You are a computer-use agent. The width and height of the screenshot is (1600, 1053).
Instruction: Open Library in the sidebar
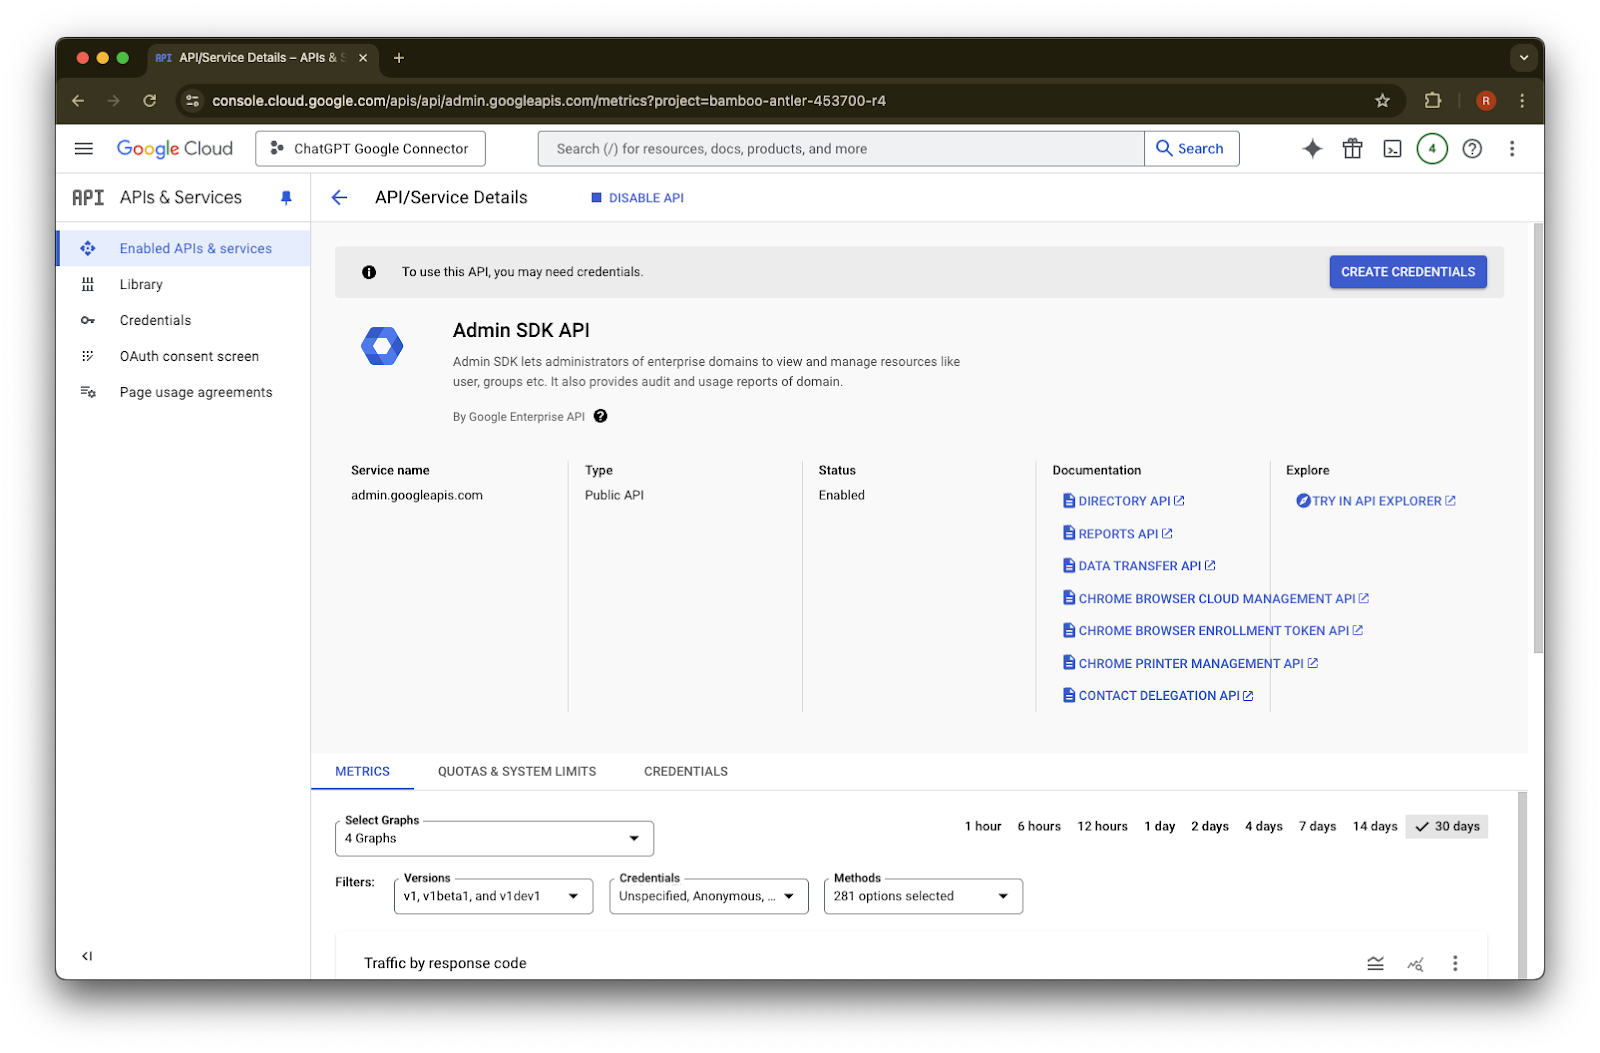coord(184,284)
